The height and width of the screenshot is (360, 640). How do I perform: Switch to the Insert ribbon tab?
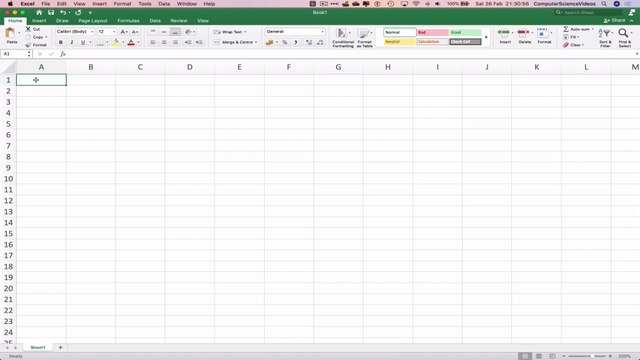39,21
